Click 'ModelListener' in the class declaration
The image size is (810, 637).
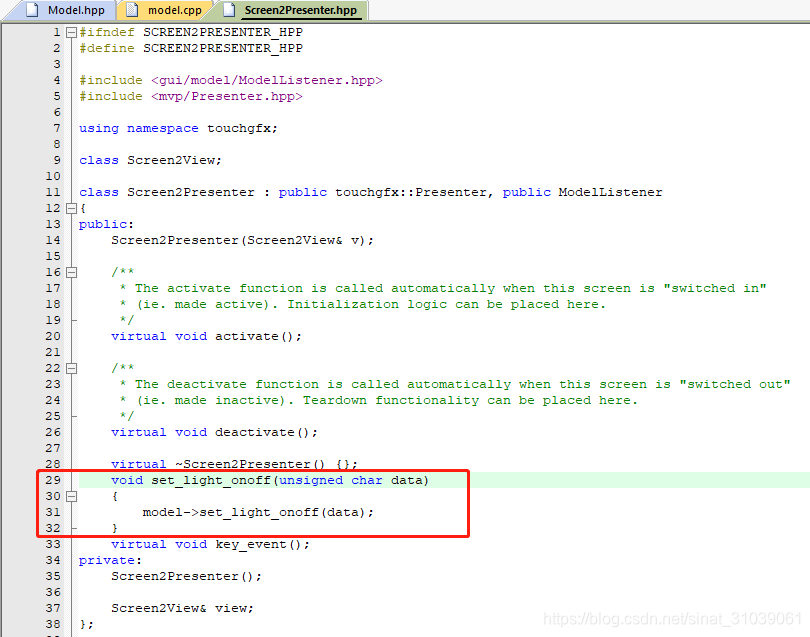610,192
